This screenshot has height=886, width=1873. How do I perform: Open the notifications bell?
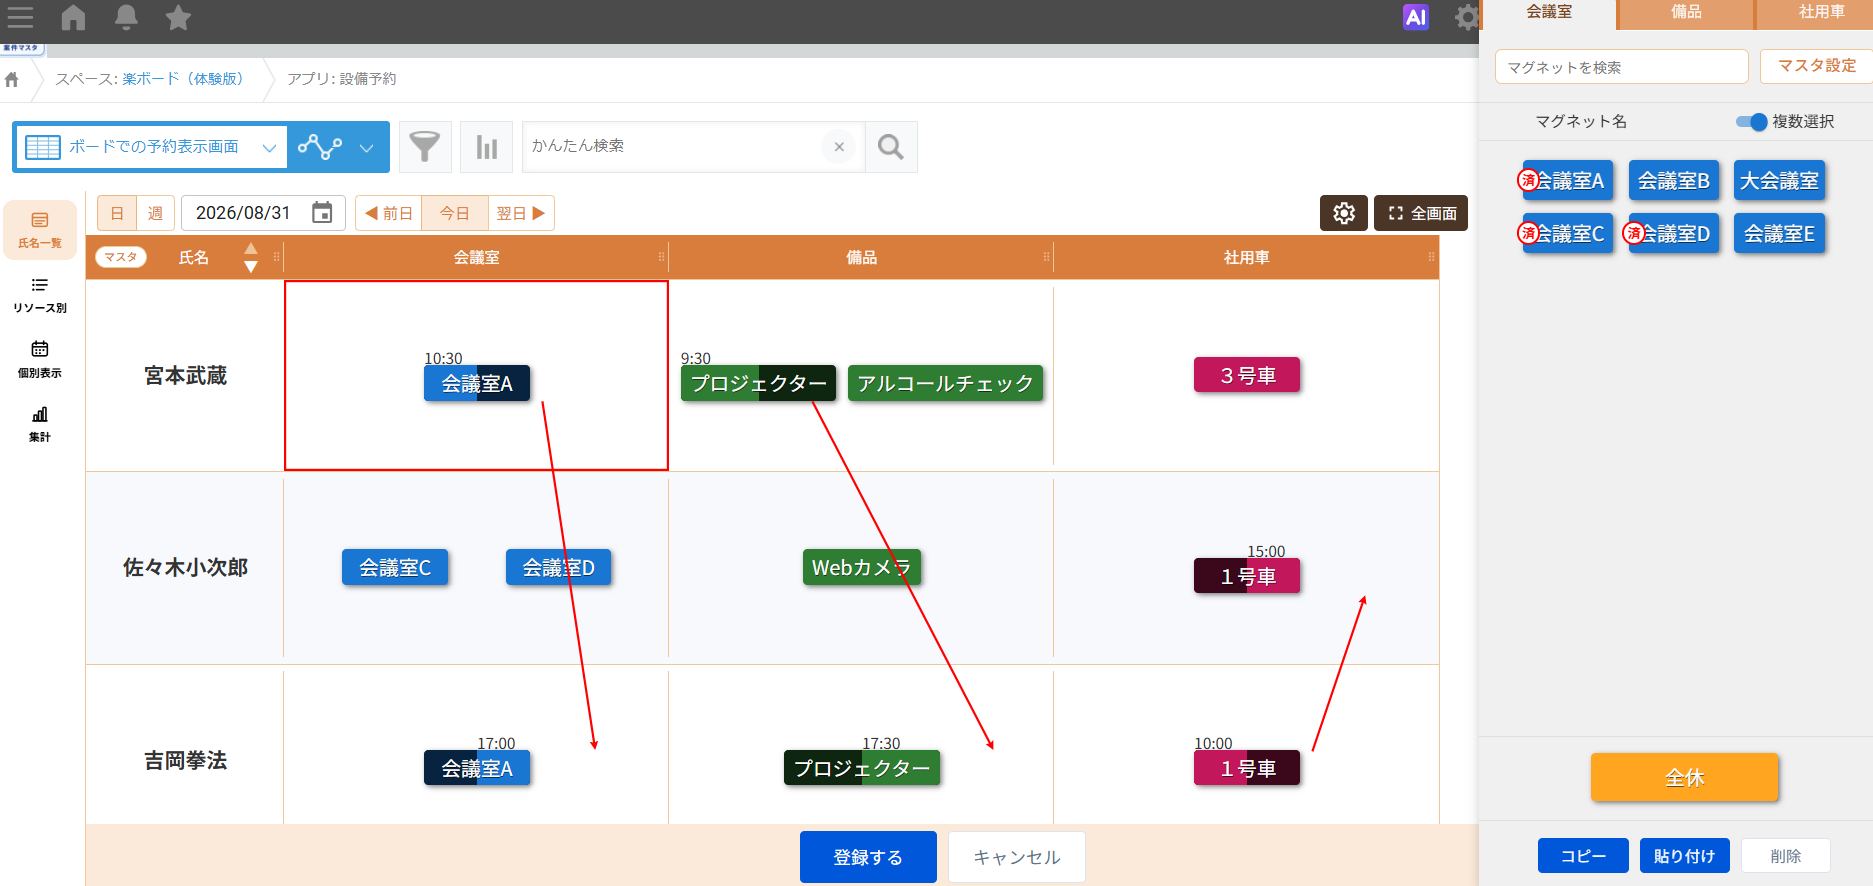click(x=126, y=17)
